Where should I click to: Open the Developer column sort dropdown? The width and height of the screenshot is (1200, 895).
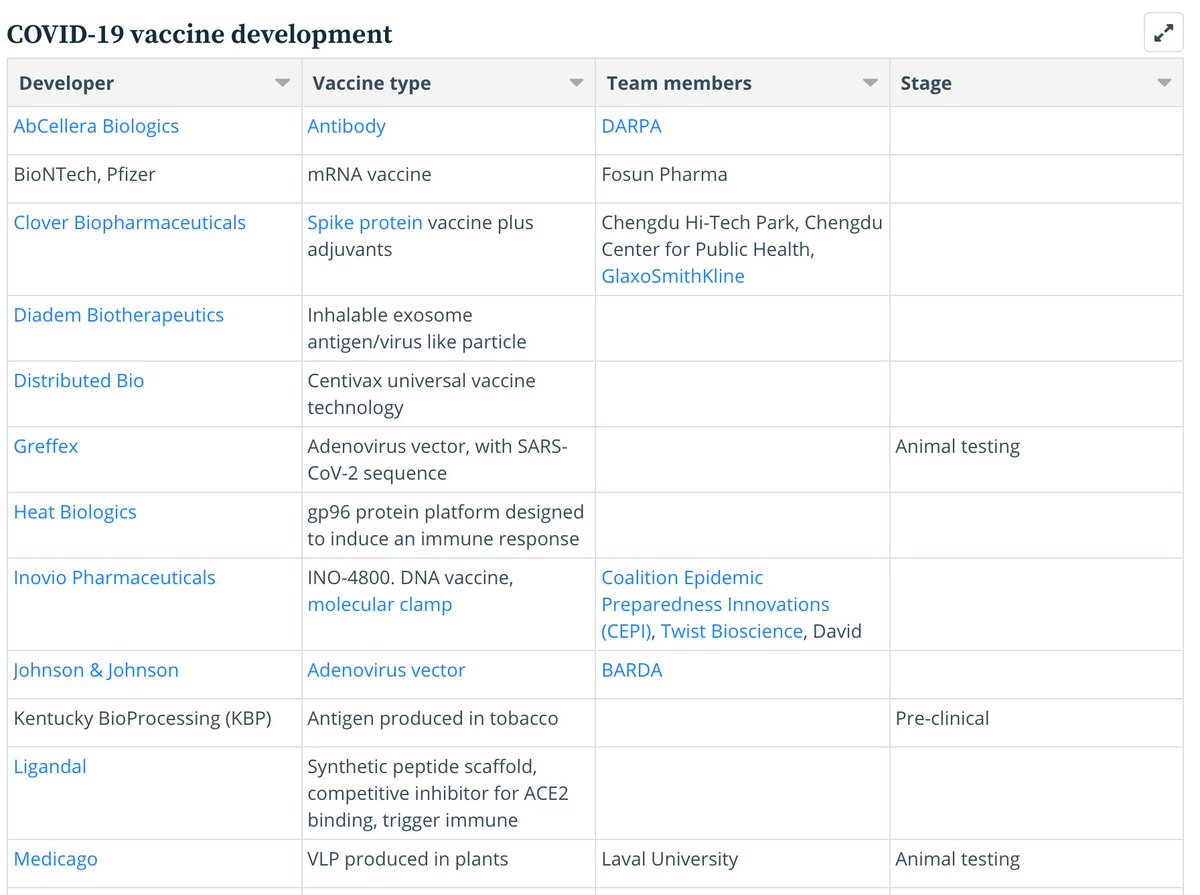[x=283, y=83]
